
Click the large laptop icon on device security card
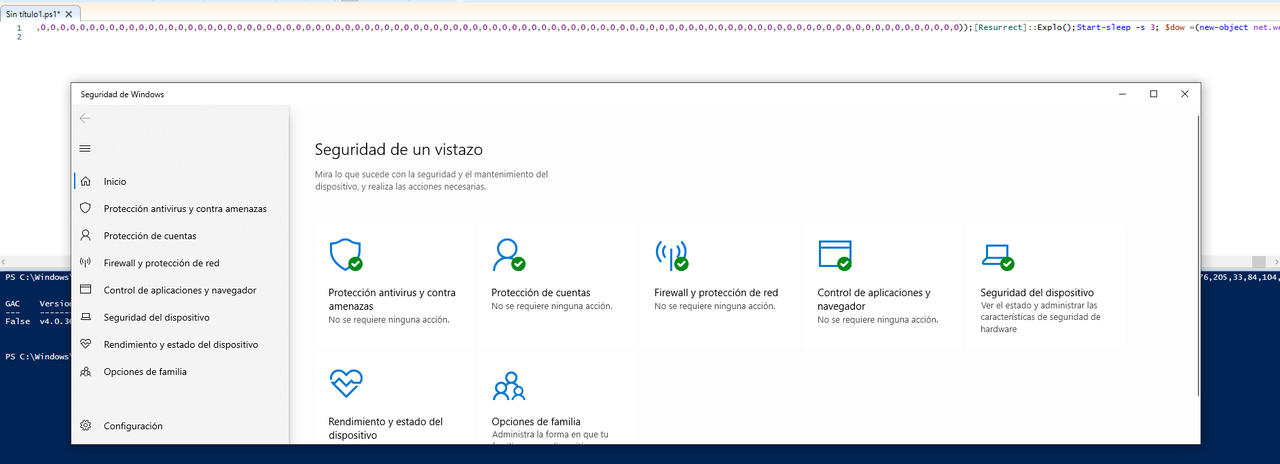pyautogui.click(x=997, y=257)
